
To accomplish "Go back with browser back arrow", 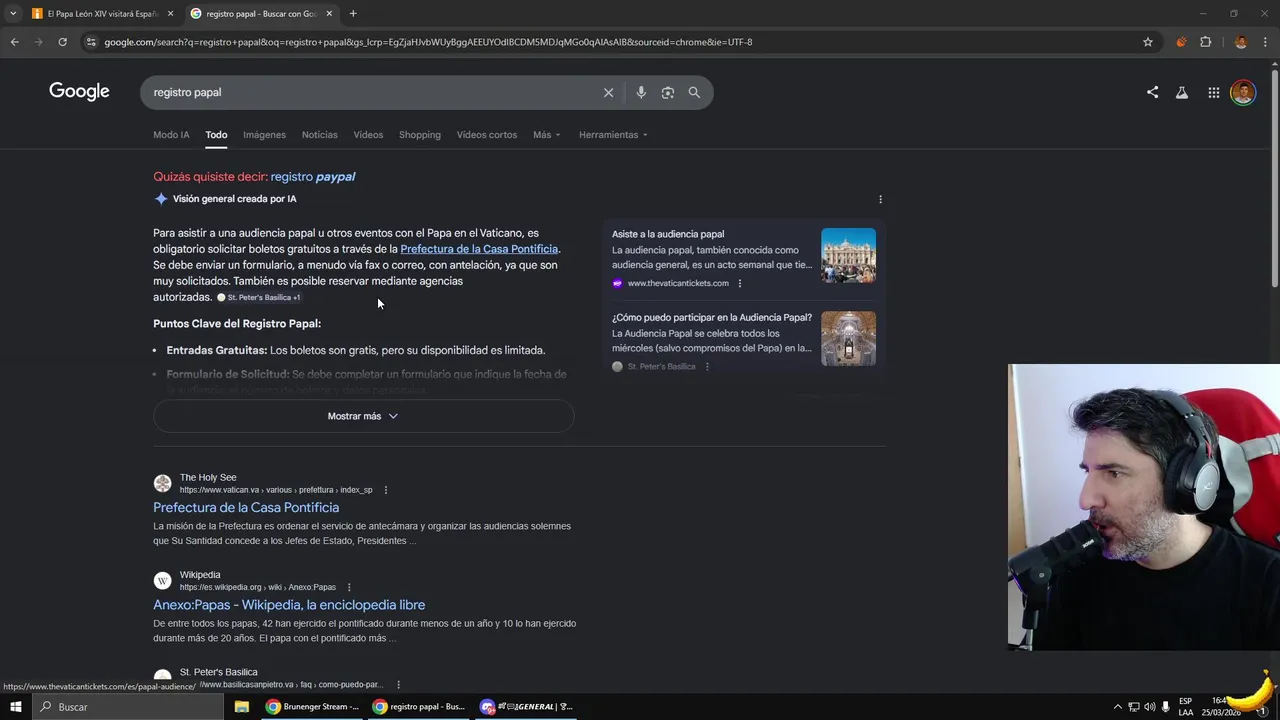I will pos(14,42).
